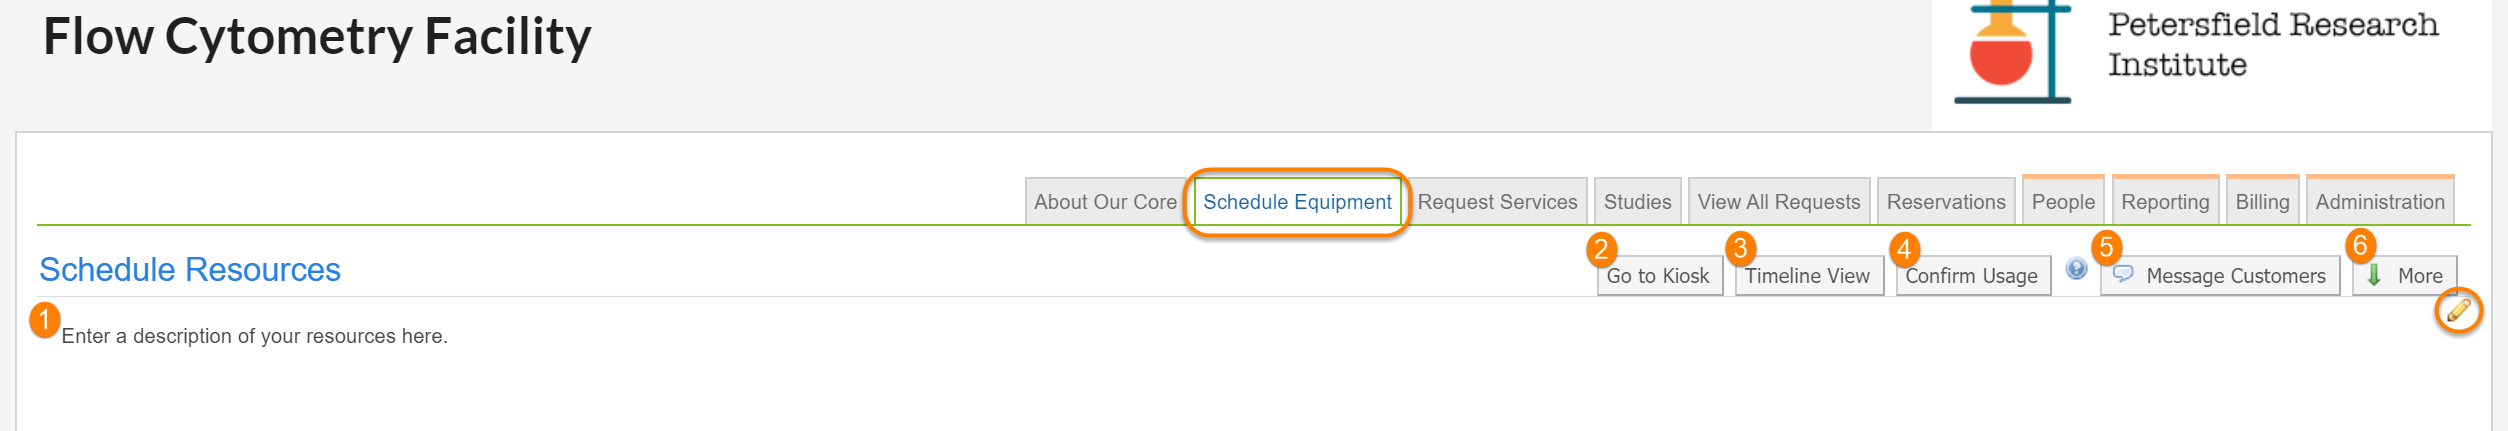The image size is (2508, 431).
Task: Click the blue help question icon
Action: (2076, 269)
